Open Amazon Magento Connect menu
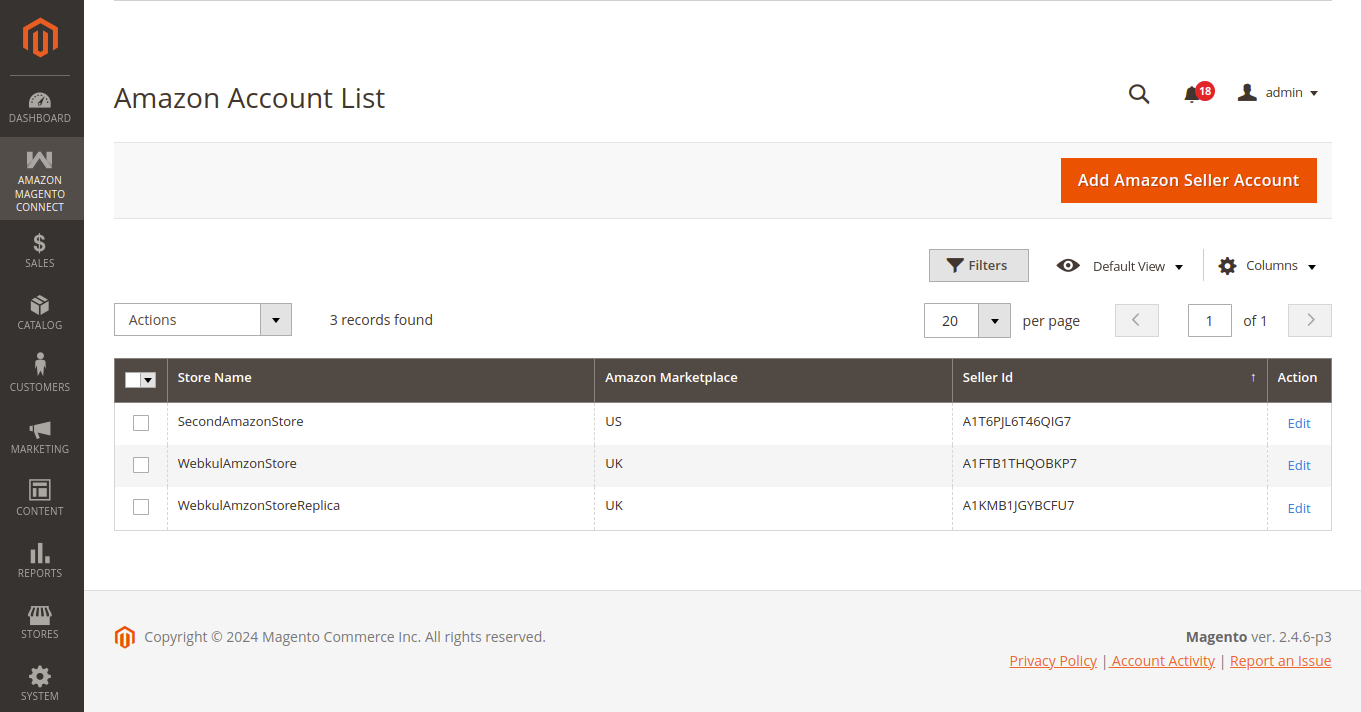Viewport: 1361px width, 712px height. [x=41, y=180]
